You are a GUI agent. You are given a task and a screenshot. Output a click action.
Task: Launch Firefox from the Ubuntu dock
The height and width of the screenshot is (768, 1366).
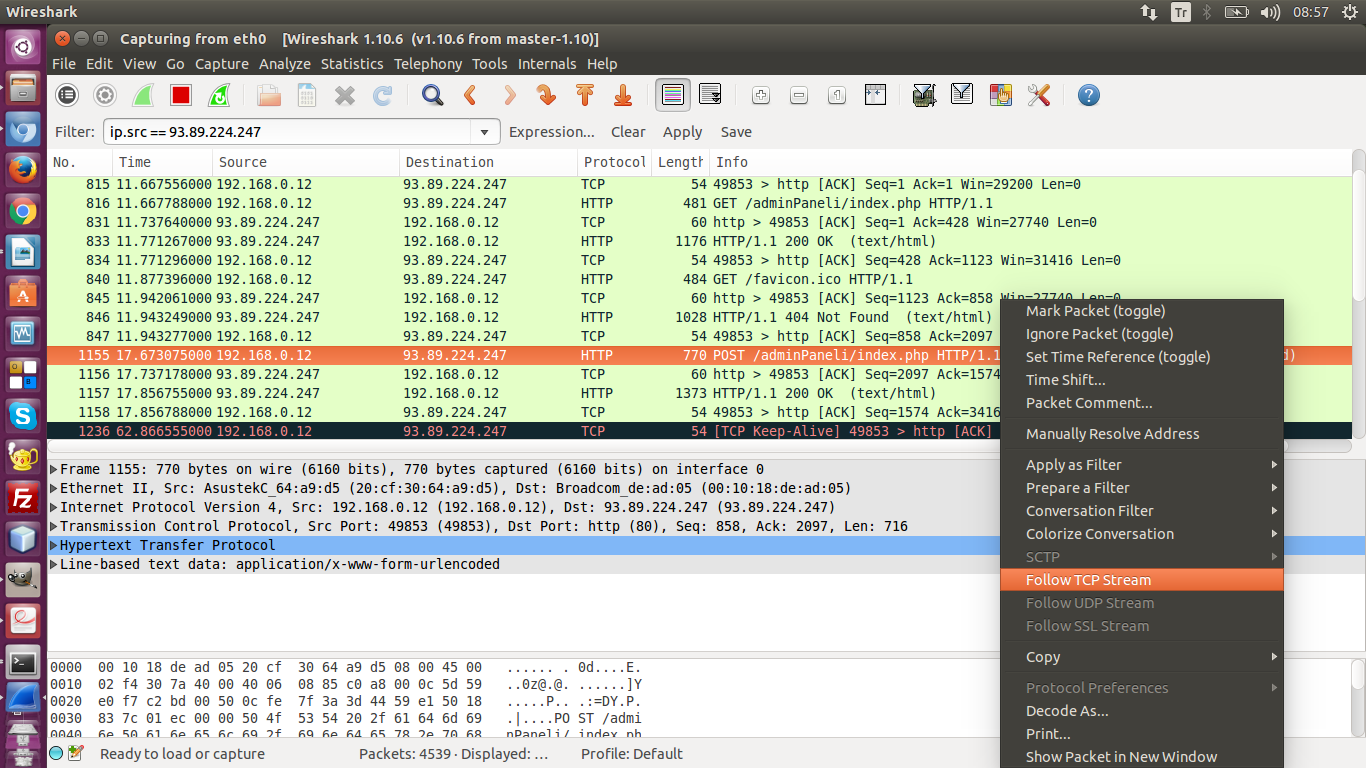22,170
